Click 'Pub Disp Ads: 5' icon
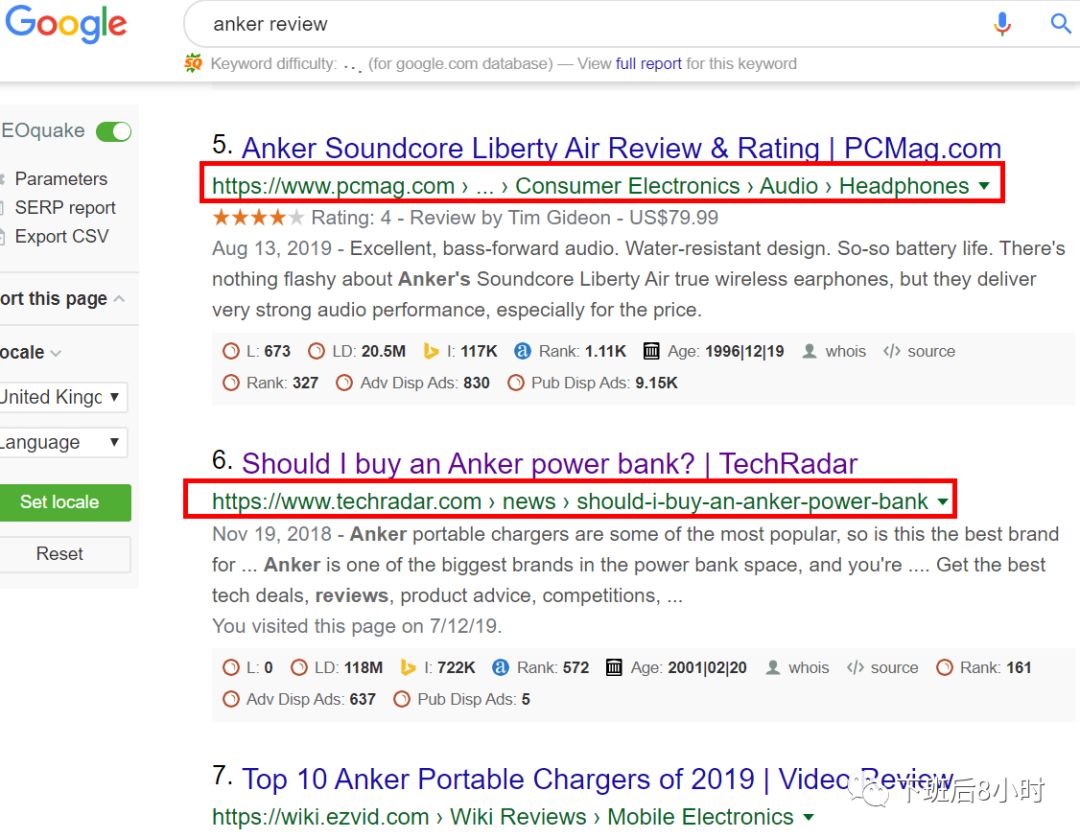The height and width of the screenshot is (838, 1080). [402, 699]
